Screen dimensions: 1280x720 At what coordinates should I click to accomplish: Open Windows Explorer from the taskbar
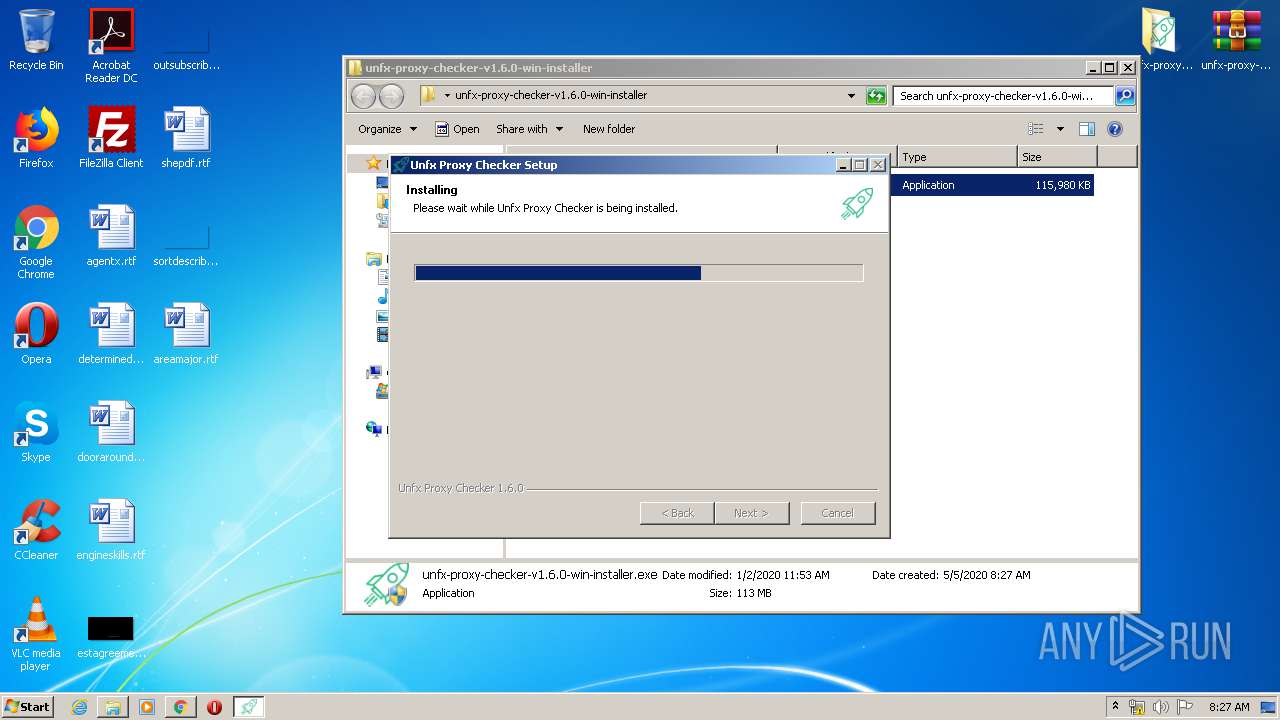click(113, 707)
